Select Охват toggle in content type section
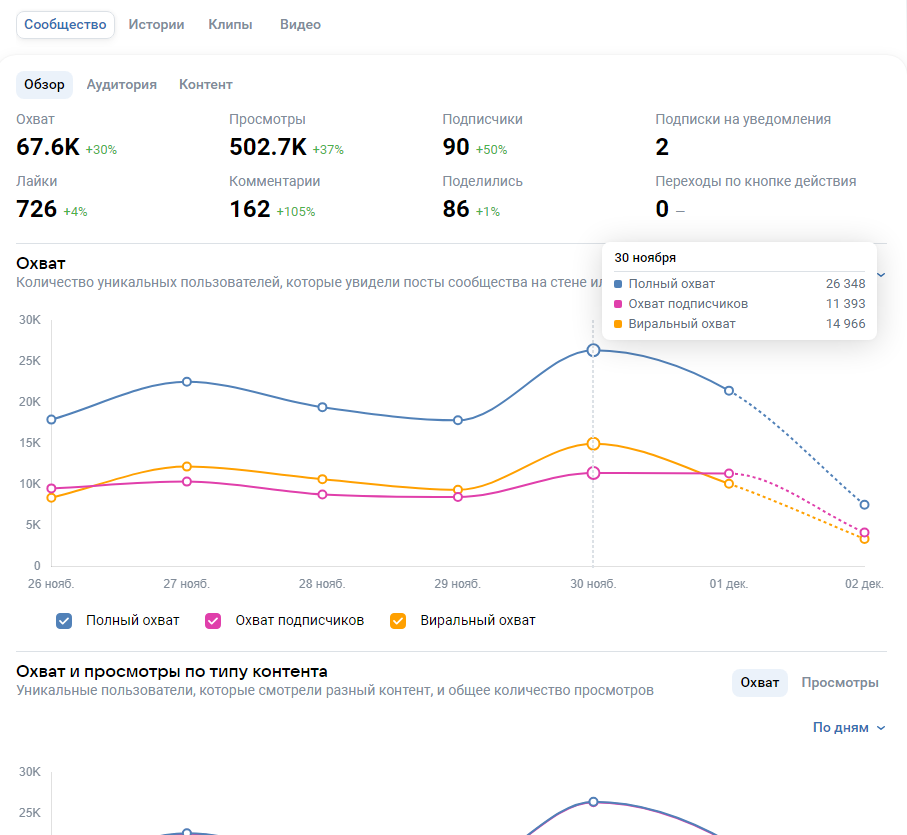The image size is (907, 835). coord(759,683)
